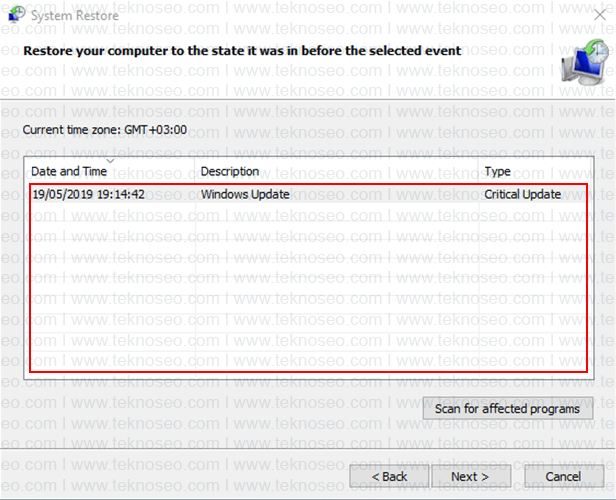
Task: Click the Critical Update type cell
Action: click(x=522, y=194)
